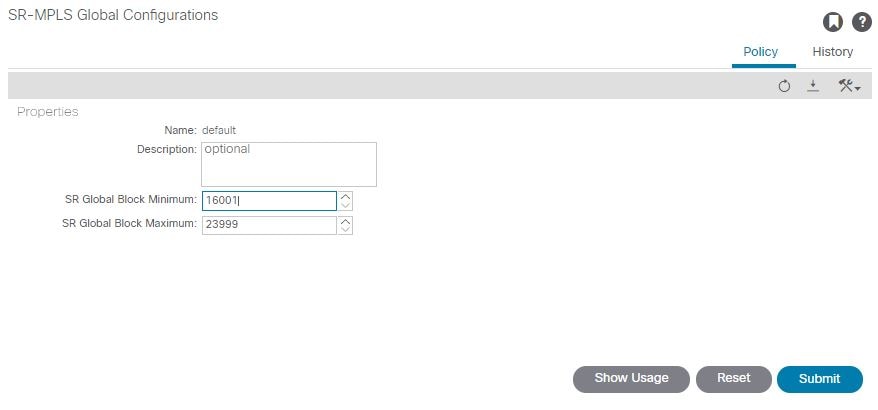The width and height of the screenshot is (878, 410).
Task: Switch to the History tab
Action: pos(833,52)
